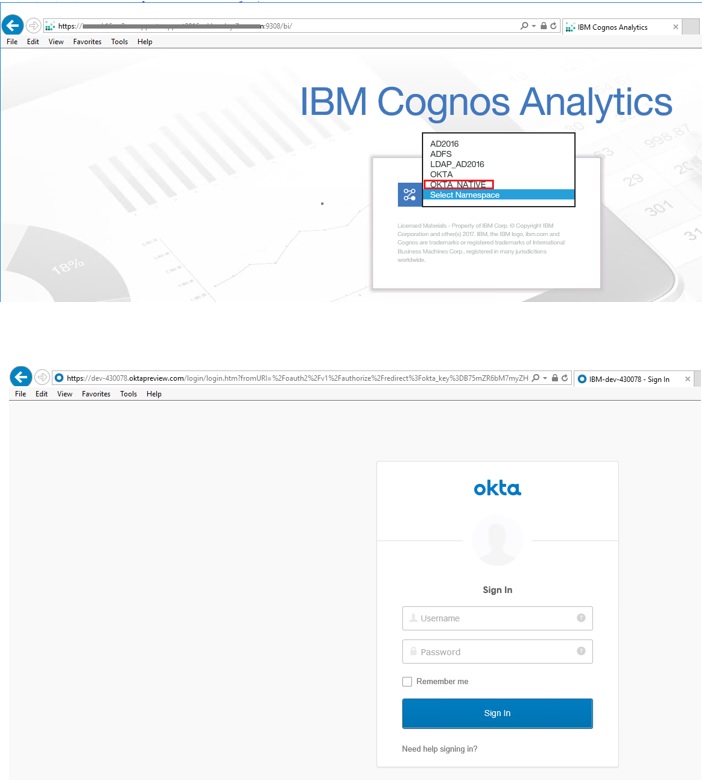Click lock security icon in Okta address bar

point(554,378)
